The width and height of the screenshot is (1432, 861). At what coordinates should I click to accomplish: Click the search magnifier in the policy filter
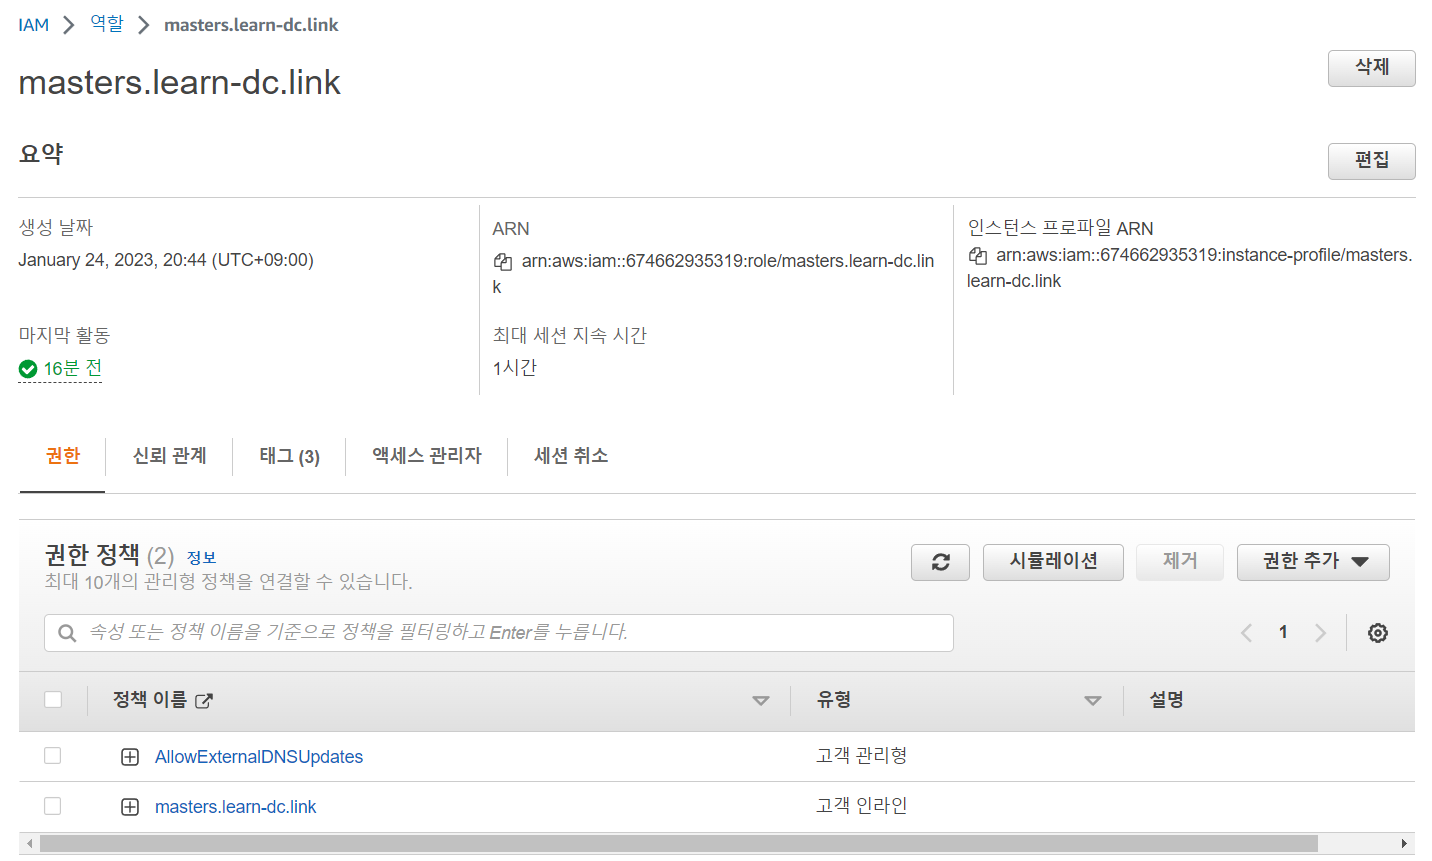[x=66, y=632]
